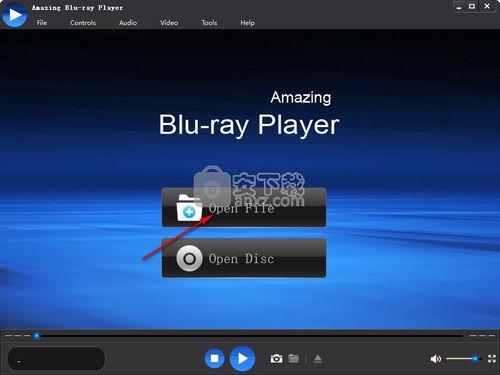Eject the disc with the eject icon
Image resolution: width=500 pixels, height=375 pixels.
point(318,359)
